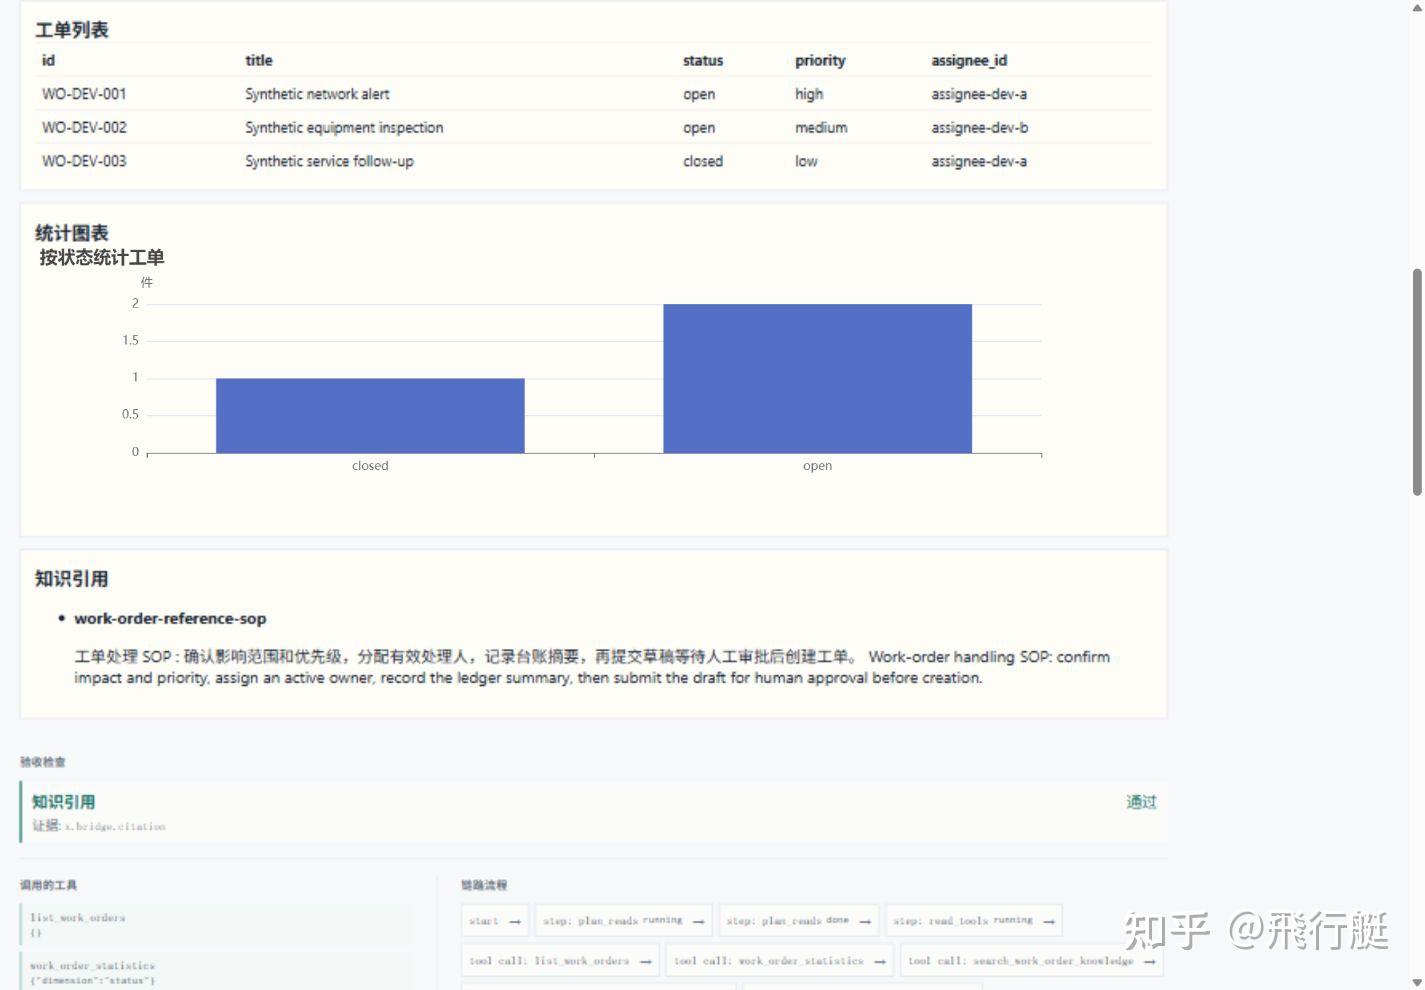Click the 'medium' priority cell

coord(821,128)
